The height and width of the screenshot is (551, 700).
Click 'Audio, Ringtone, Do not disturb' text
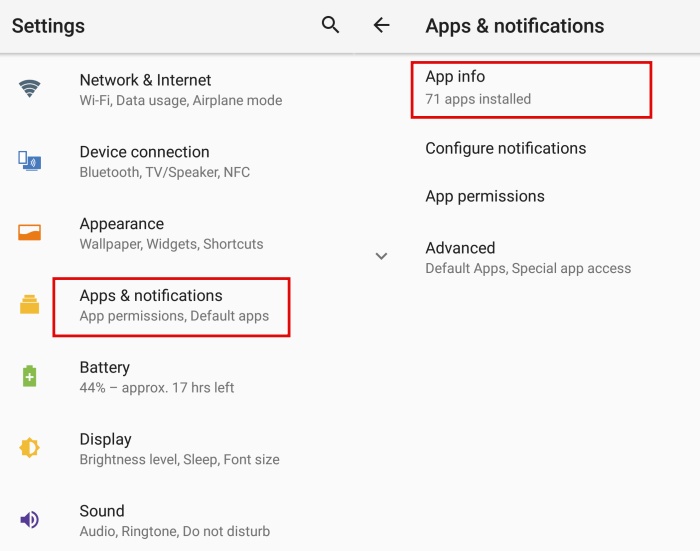pyautogui.click(x=175, y=531)
